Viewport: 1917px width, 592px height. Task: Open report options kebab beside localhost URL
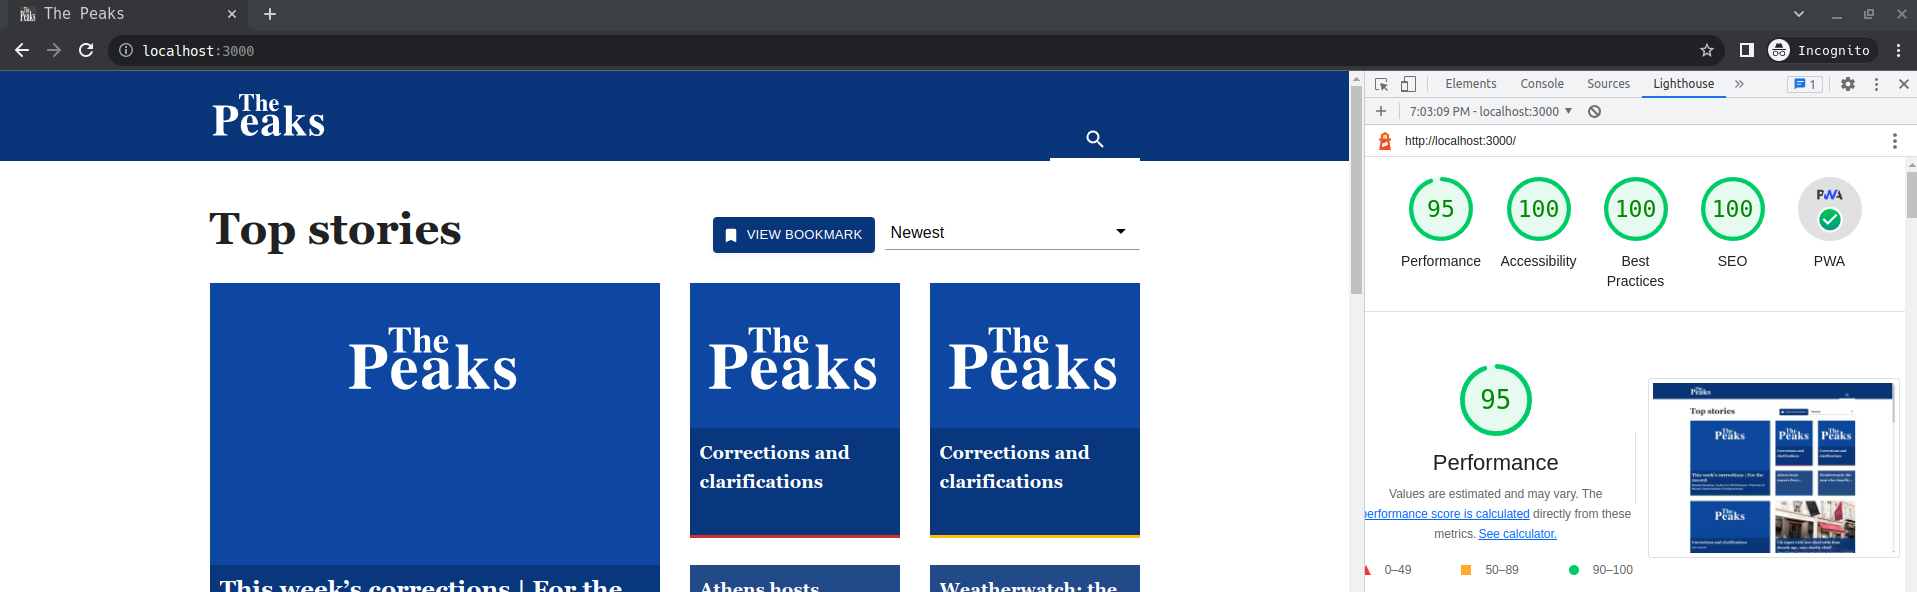pos(1895,140)
